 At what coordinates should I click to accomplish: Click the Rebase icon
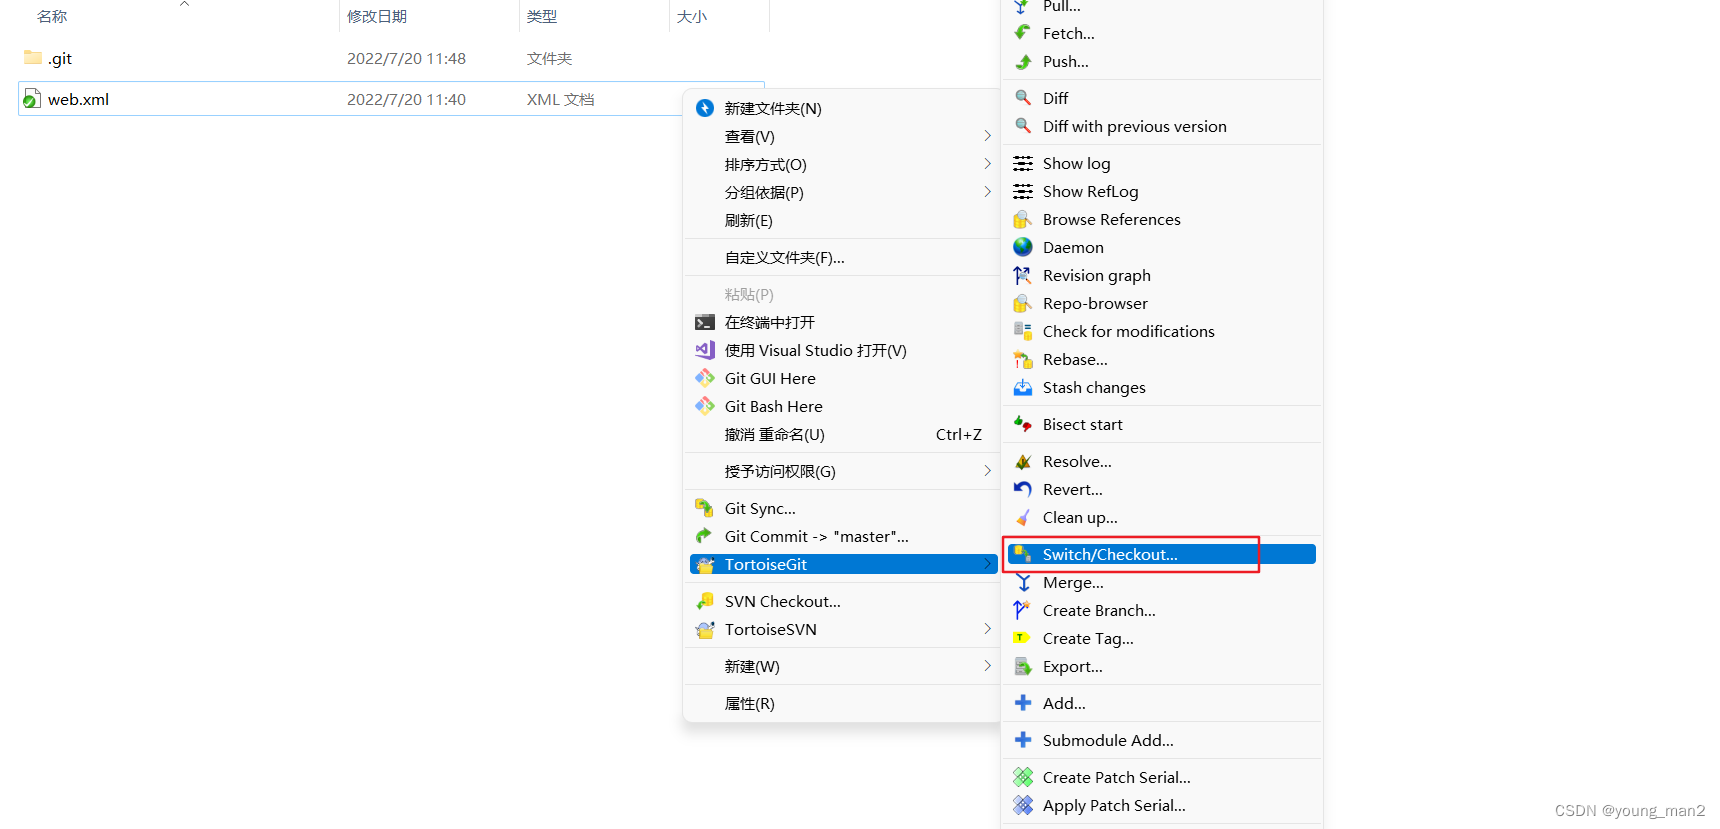pyautogui.click(x=1023, y=359)
